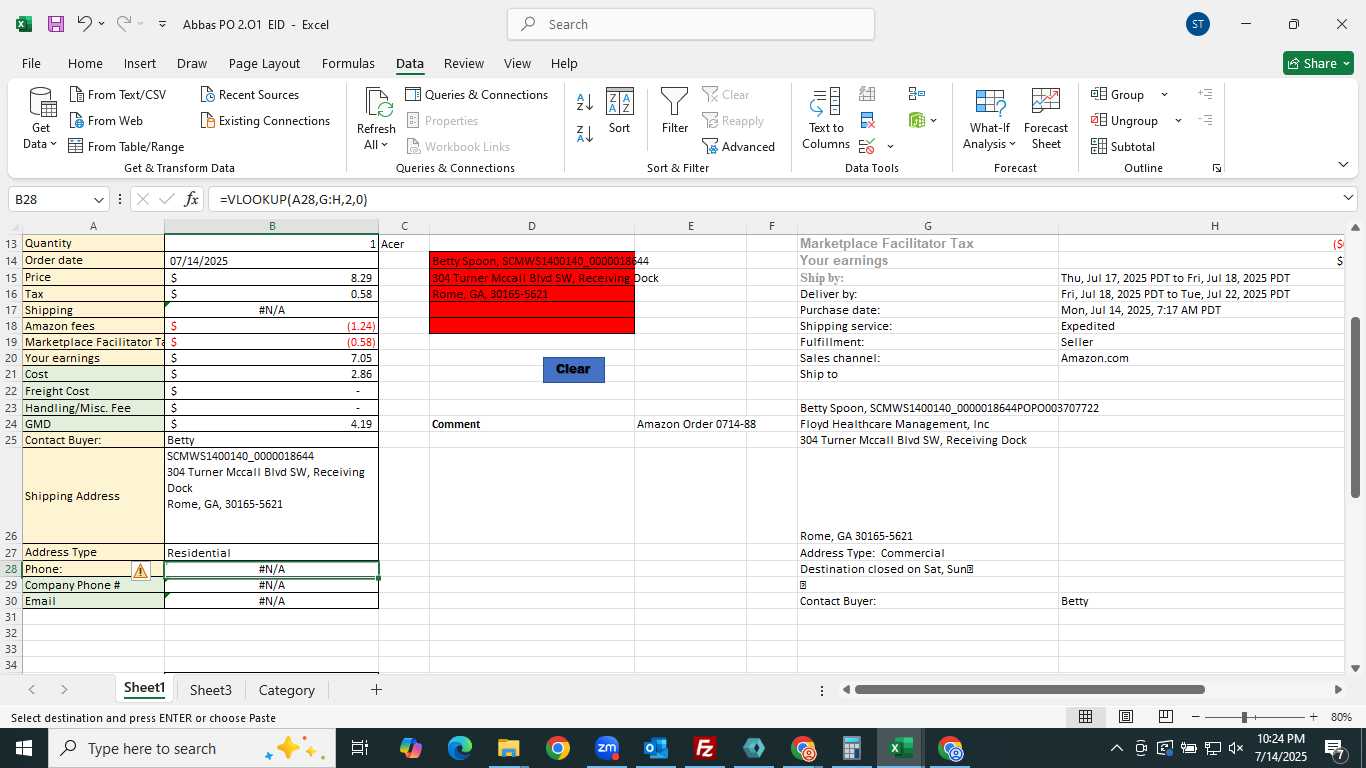Open the Manage Data Model icon
Image resolution: width=1366 pixels, height=768 pixels.
click(917, 121)
